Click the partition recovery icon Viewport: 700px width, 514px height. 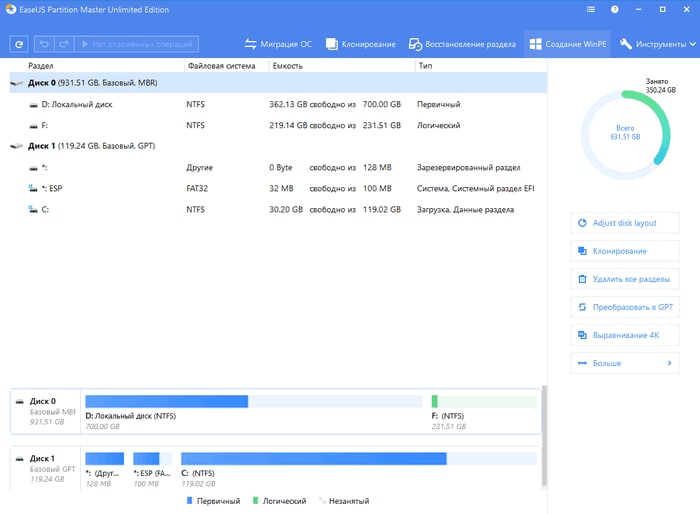coord(415,44)
